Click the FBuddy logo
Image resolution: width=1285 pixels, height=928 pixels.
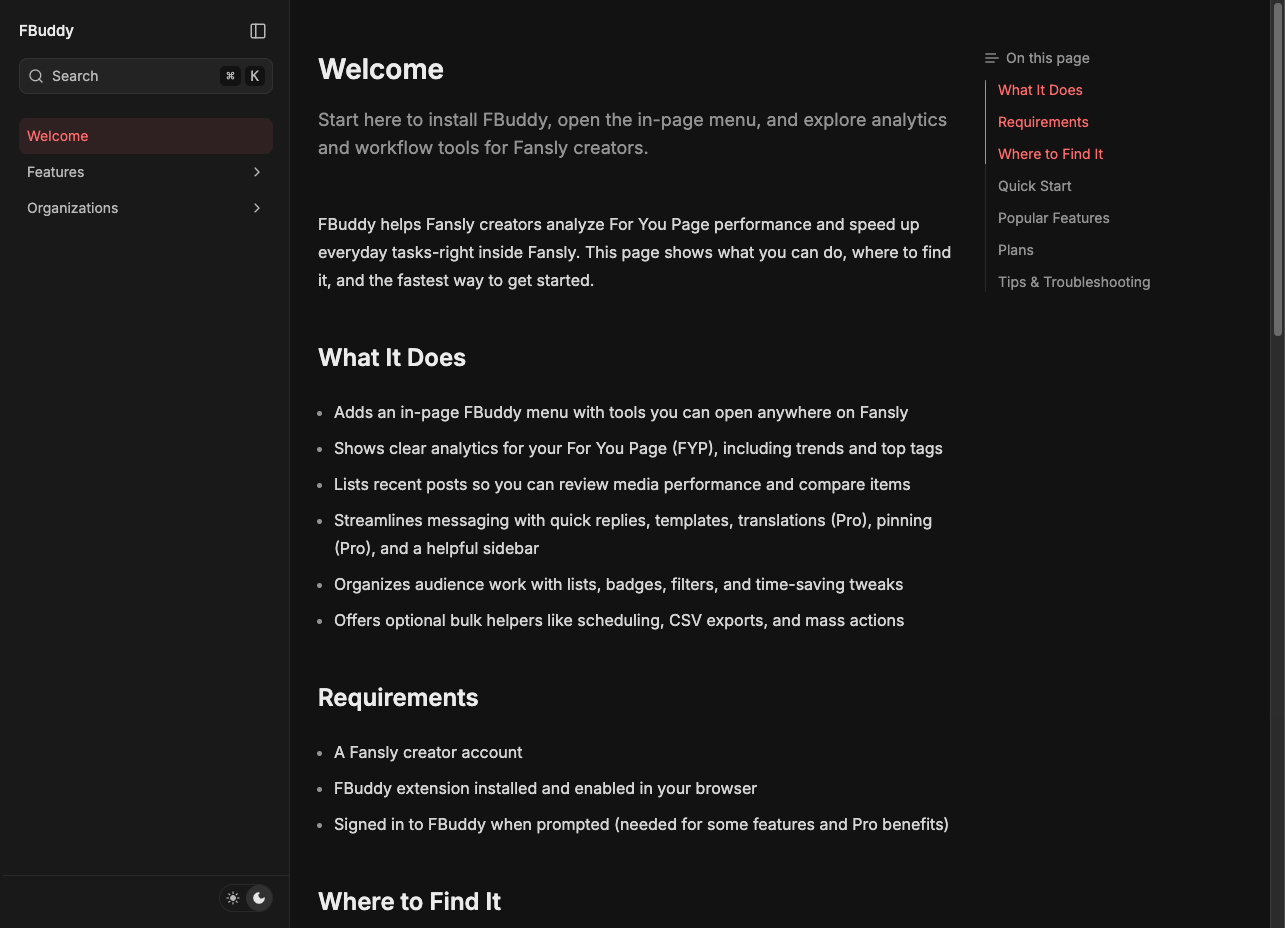(46, 31)
